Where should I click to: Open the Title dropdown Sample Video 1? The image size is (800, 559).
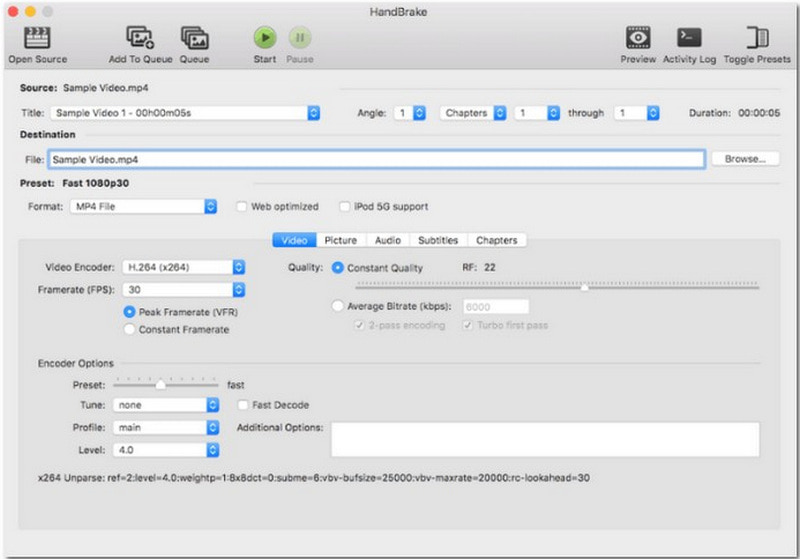185,113
